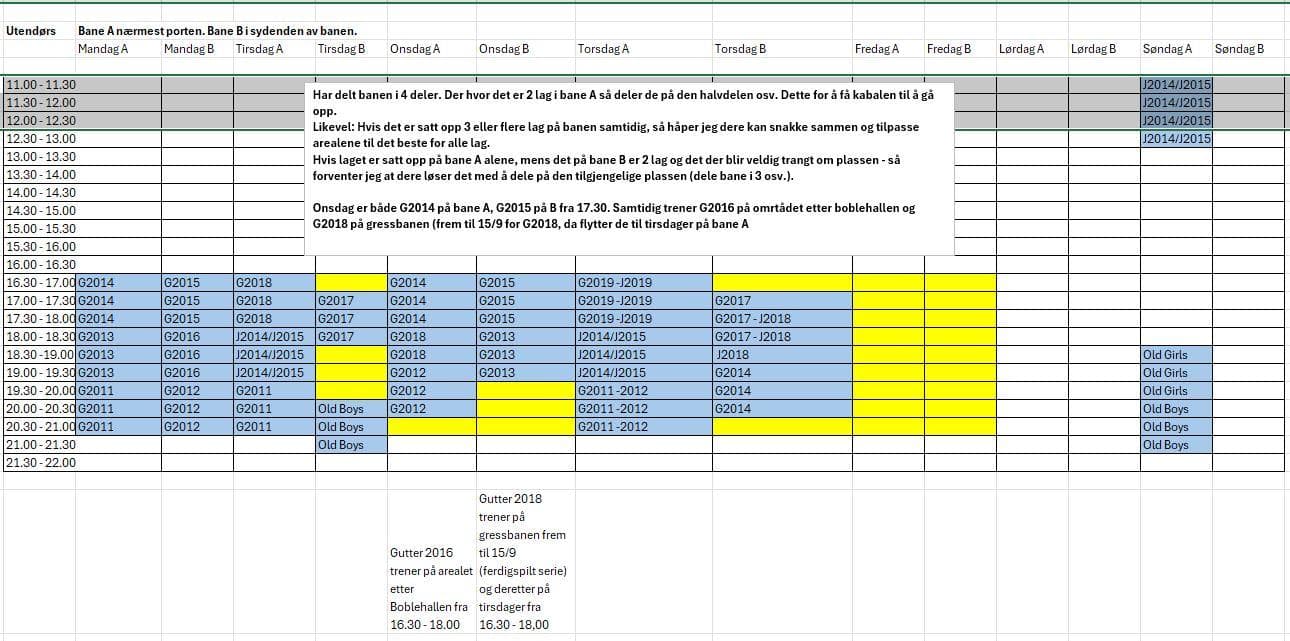Click G2012 in Mandag B at 19.30 - 20.00
This screenshot has height=641, width=1290.
(197, 391)
